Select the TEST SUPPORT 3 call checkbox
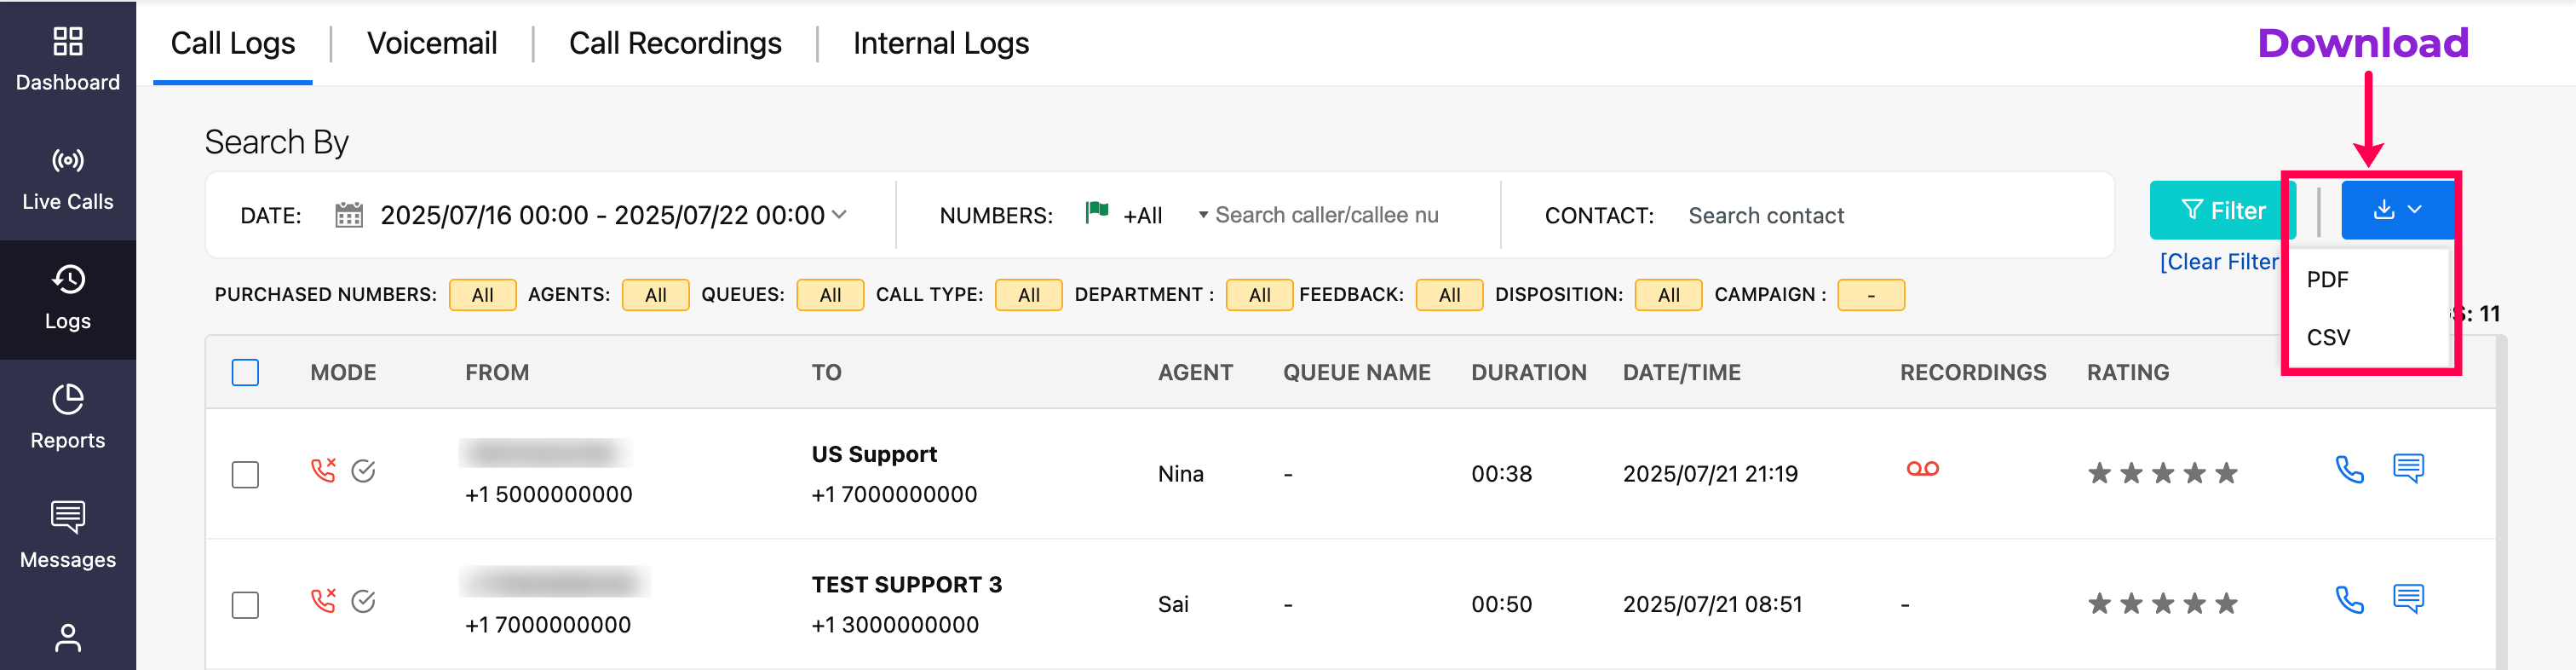The width and height of the screenshot is (2576, 670). click(x=245, y=605)
